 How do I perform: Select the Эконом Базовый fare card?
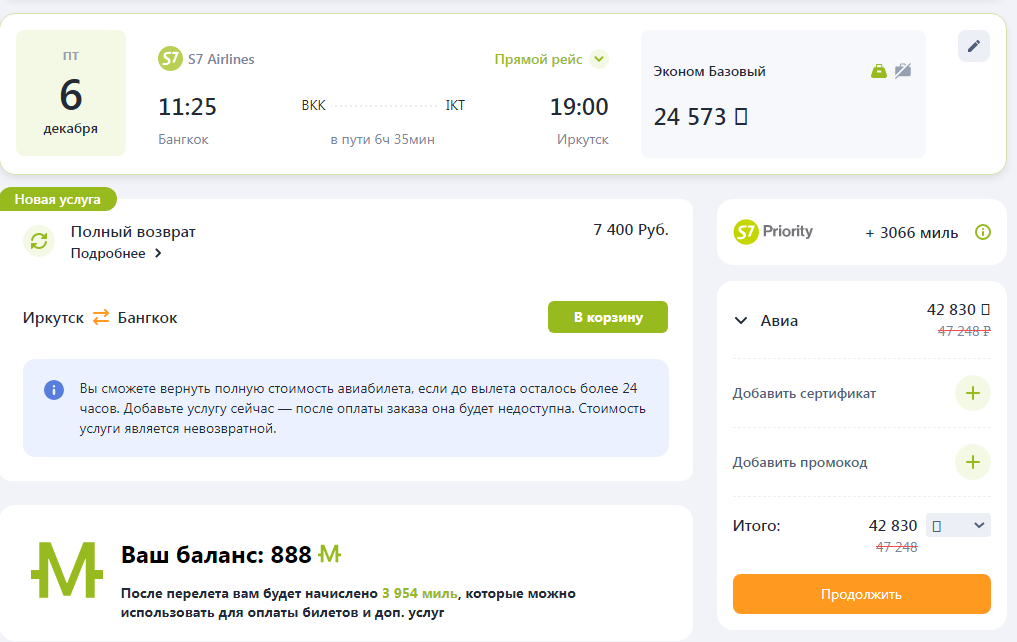(x=782, y=94)
